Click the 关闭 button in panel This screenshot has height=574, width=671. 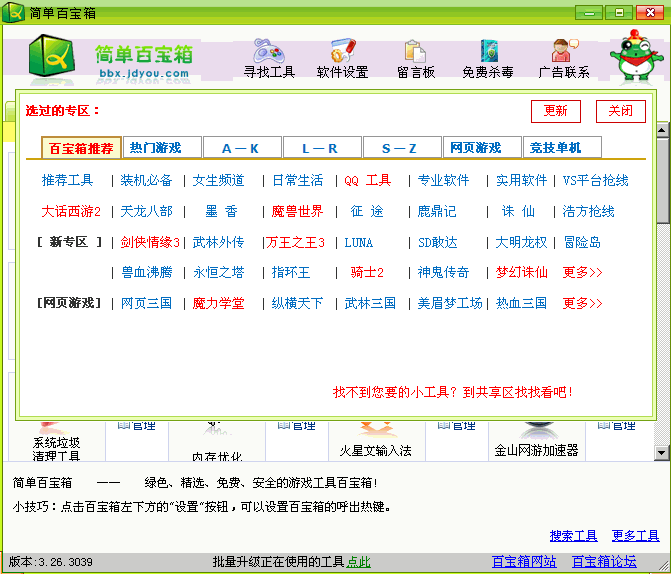[x=621, y=111]
